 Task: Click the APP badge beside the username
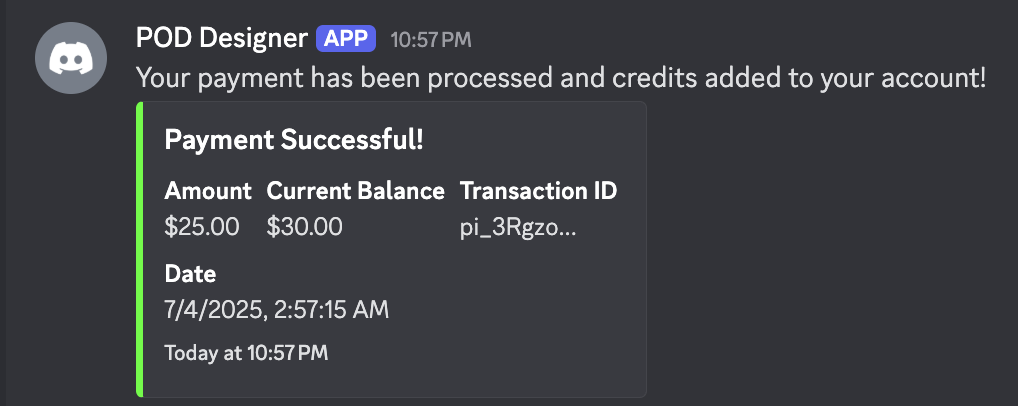[x=346, y=39]
